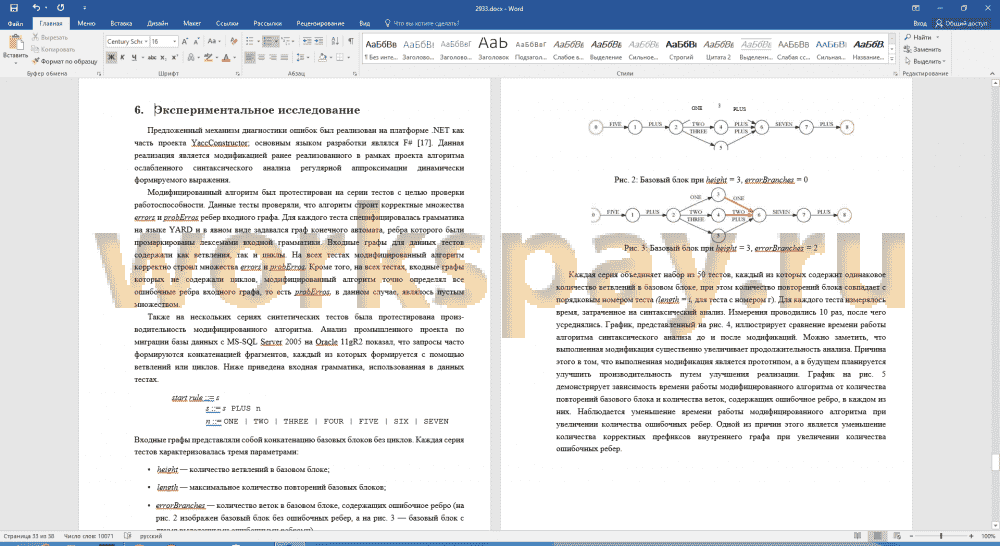Viewport: 1000px width, 546px height.
Task: Open the Рассылки tab
Action: coord(268,24)
